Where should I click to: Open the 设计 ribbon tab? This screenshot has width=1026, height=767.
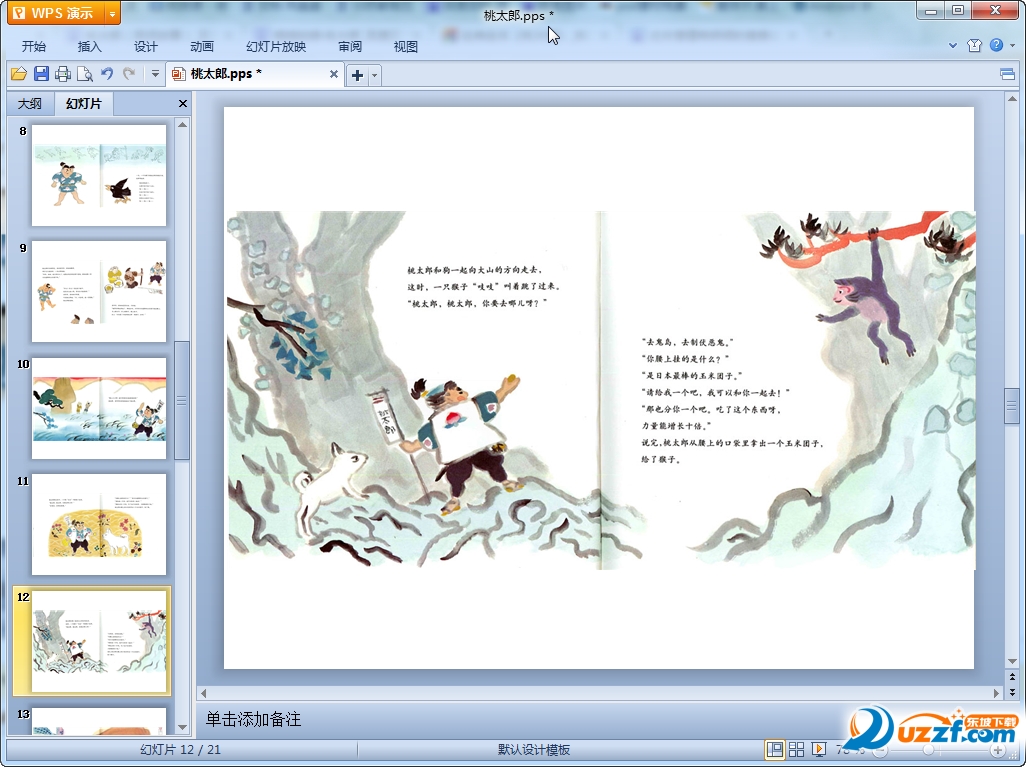pyautogui.click(x=146, y=46)
